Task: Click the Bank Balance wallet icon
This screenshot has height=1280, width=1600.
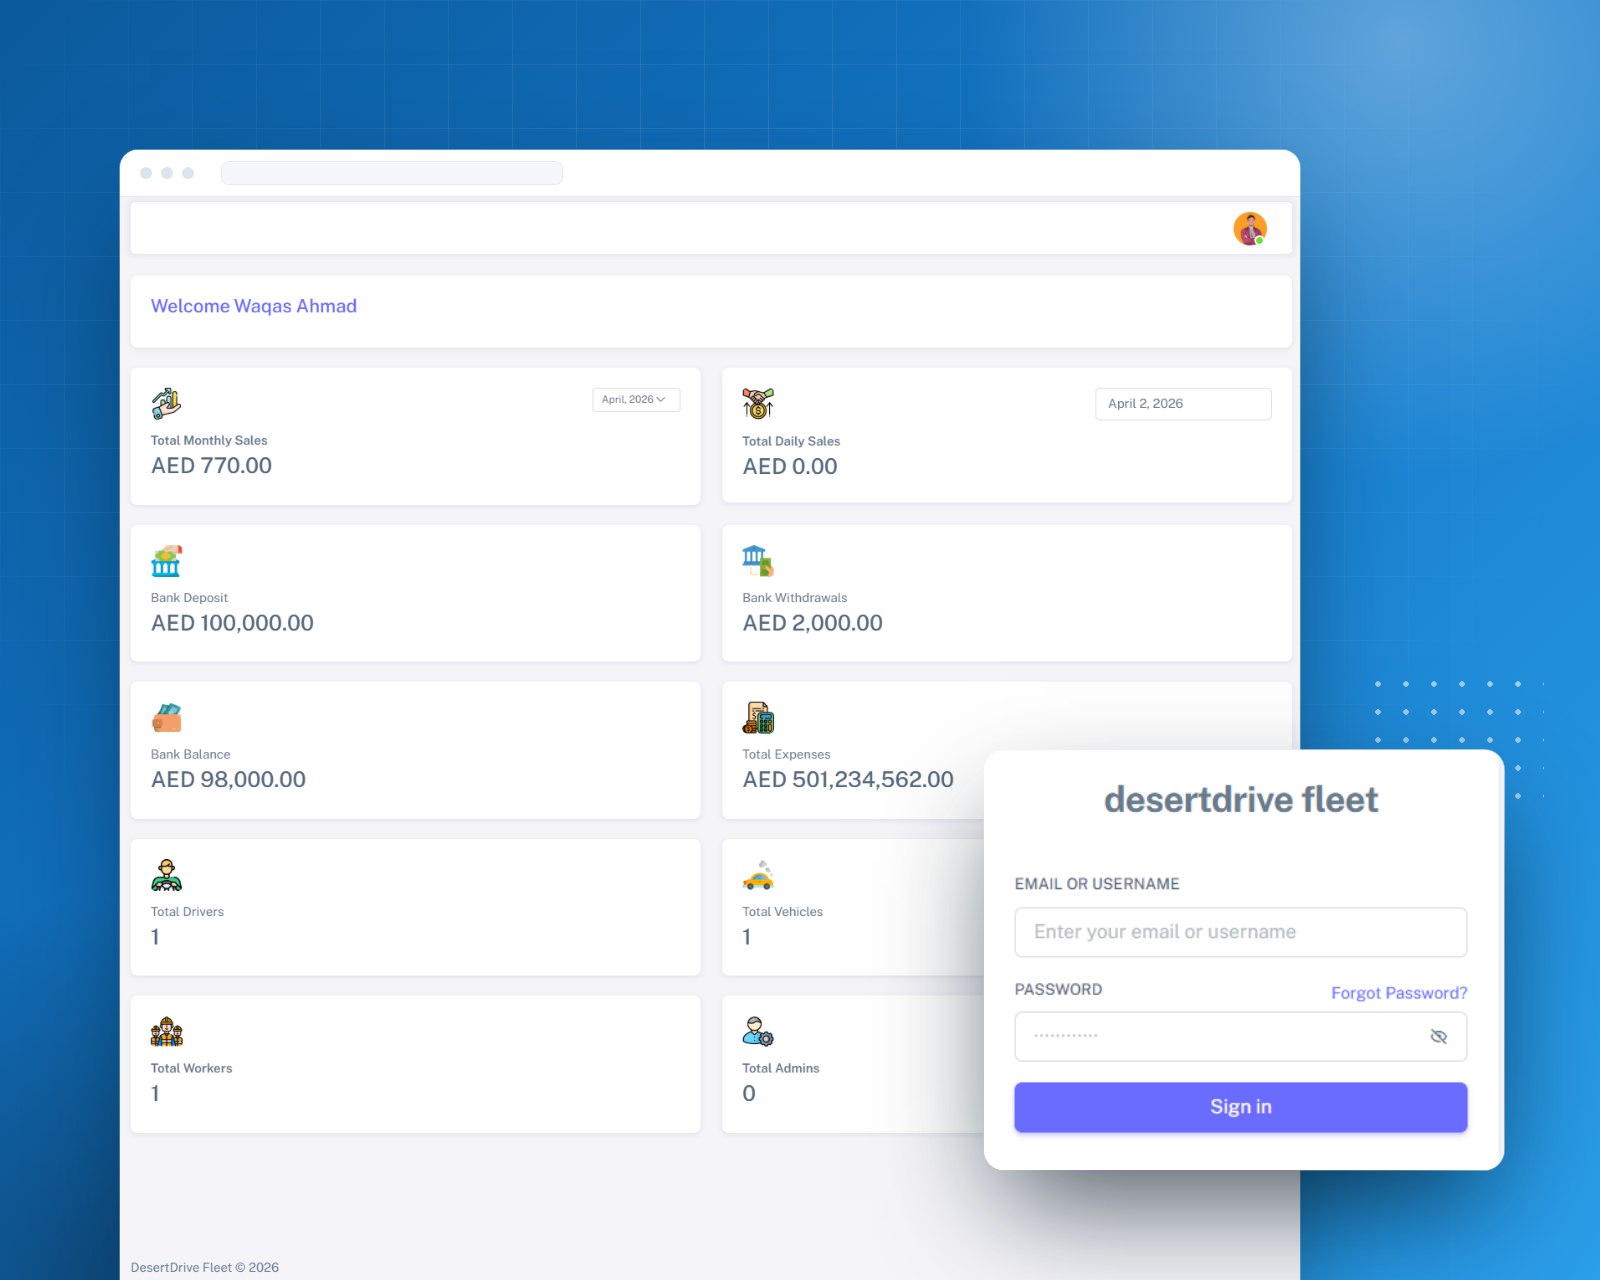Action: [166, 718]
